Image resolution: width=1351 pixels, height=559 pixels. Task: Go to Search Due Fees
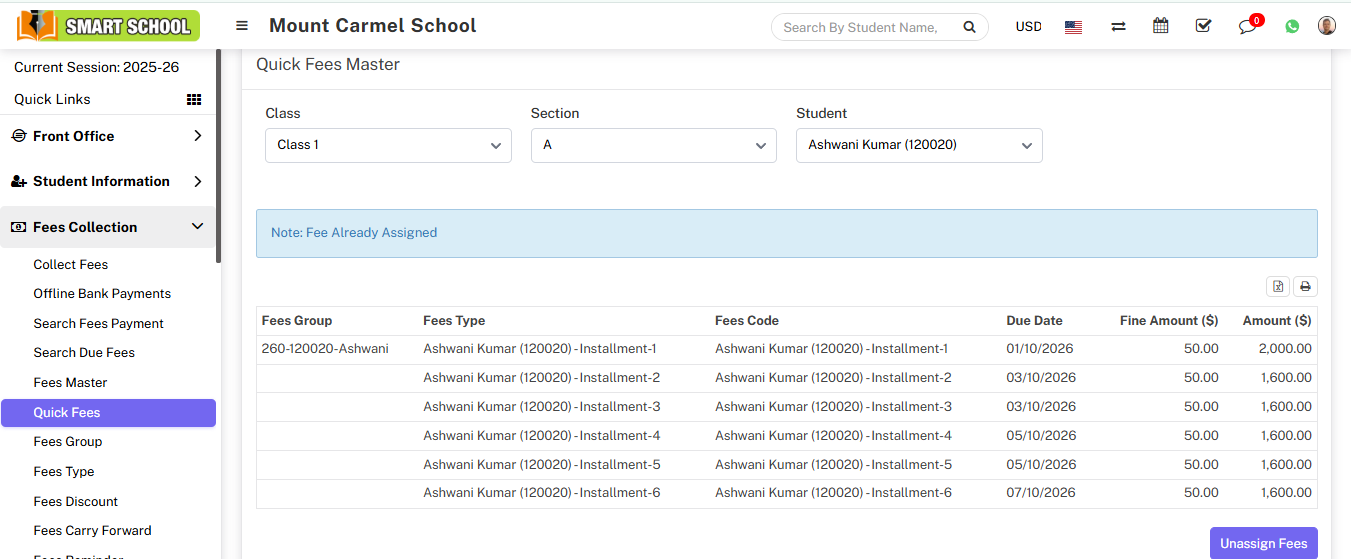(x=84, y=352)
